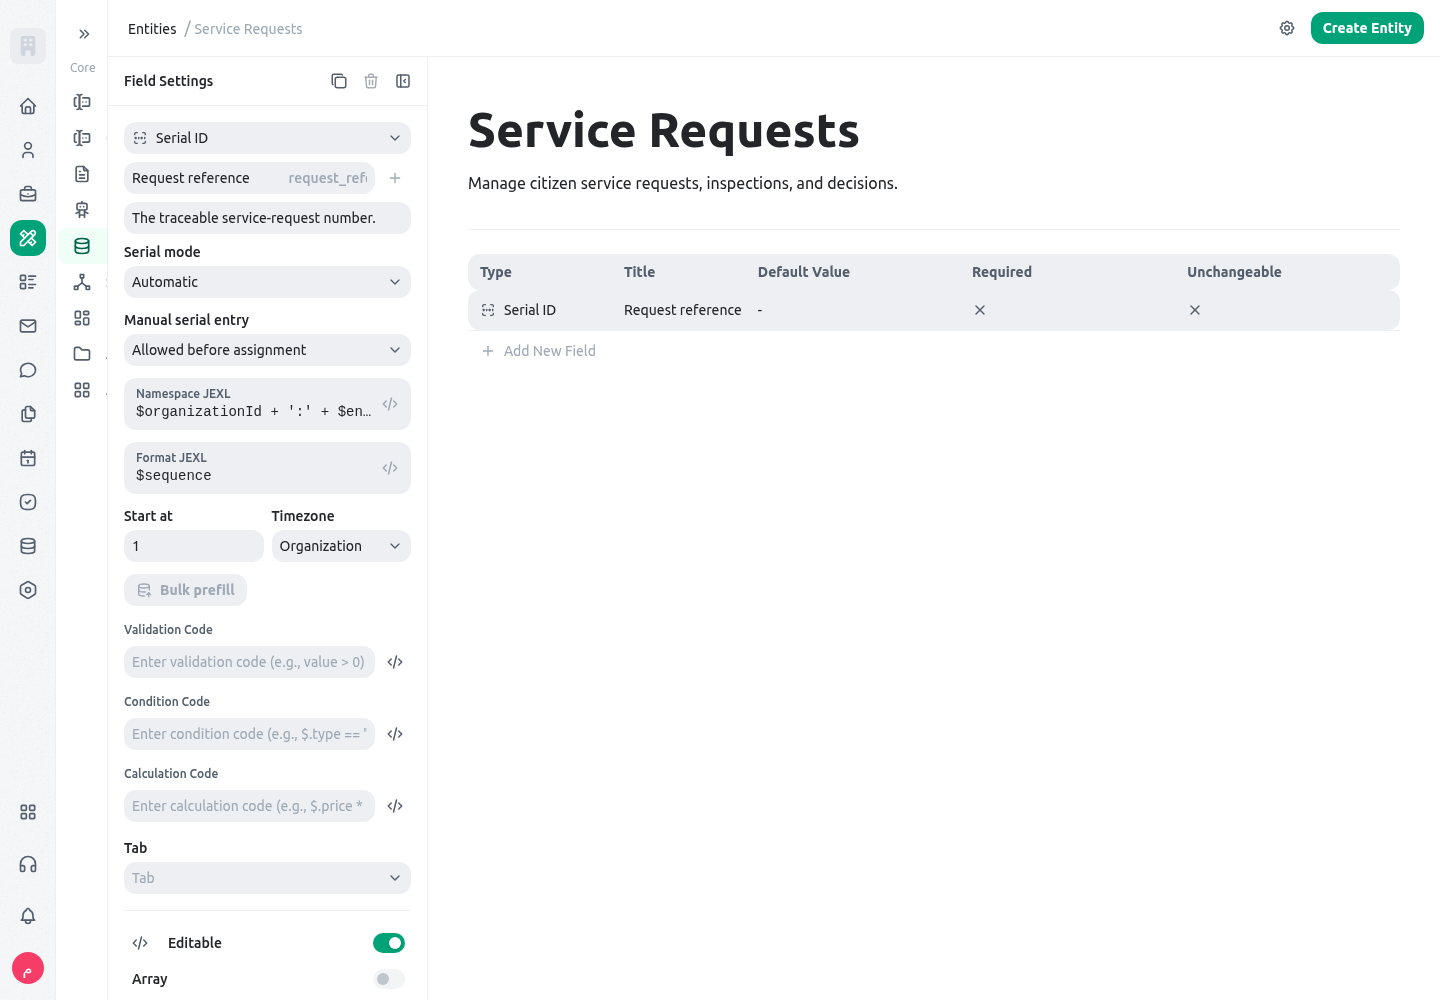
Task: Open the checkmark tasks icon in the rail
Action: [28, 502]
